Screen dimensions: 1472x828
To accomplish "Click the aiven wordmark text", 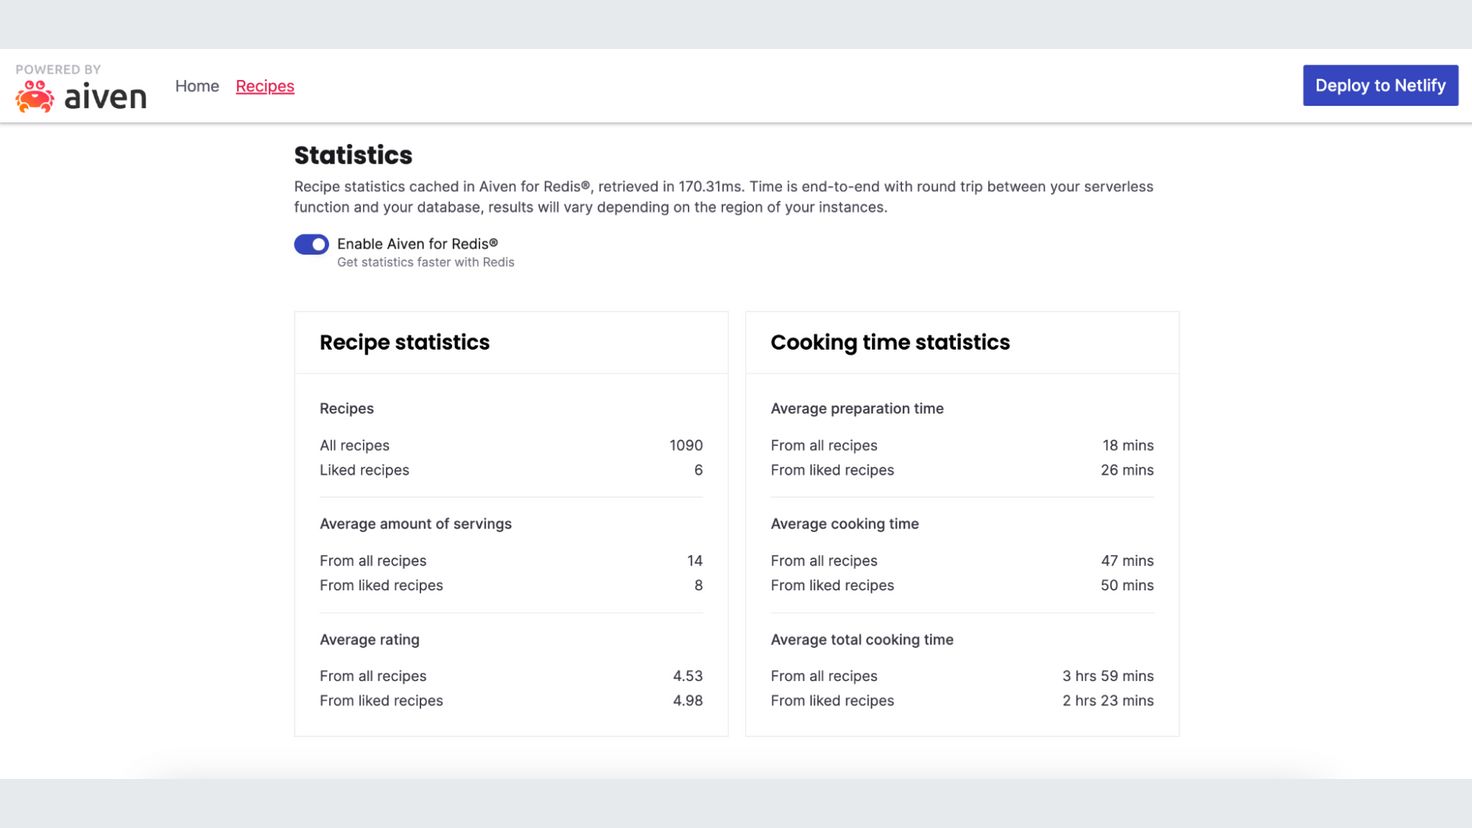I will click(105, 97).
